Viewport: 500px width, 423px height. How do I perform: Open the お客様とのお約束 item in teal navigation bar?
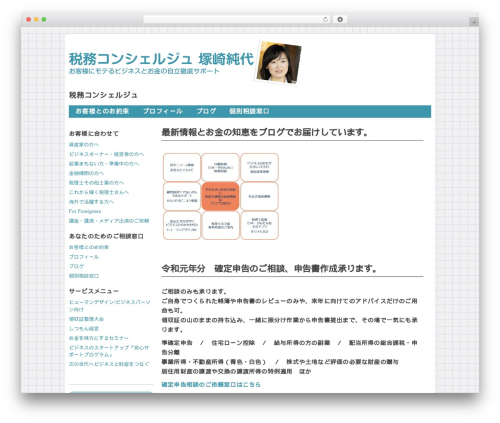(102, 111)
